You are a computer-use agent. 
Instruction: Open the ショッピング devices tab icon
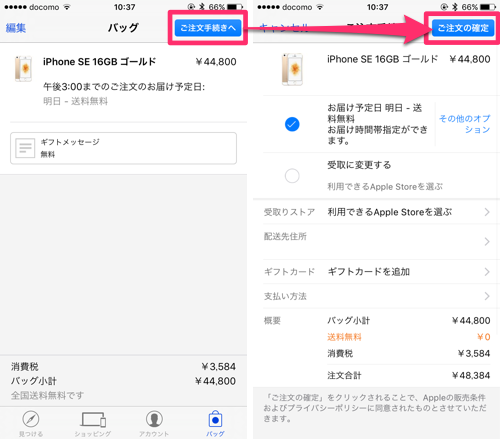(93, 419)
